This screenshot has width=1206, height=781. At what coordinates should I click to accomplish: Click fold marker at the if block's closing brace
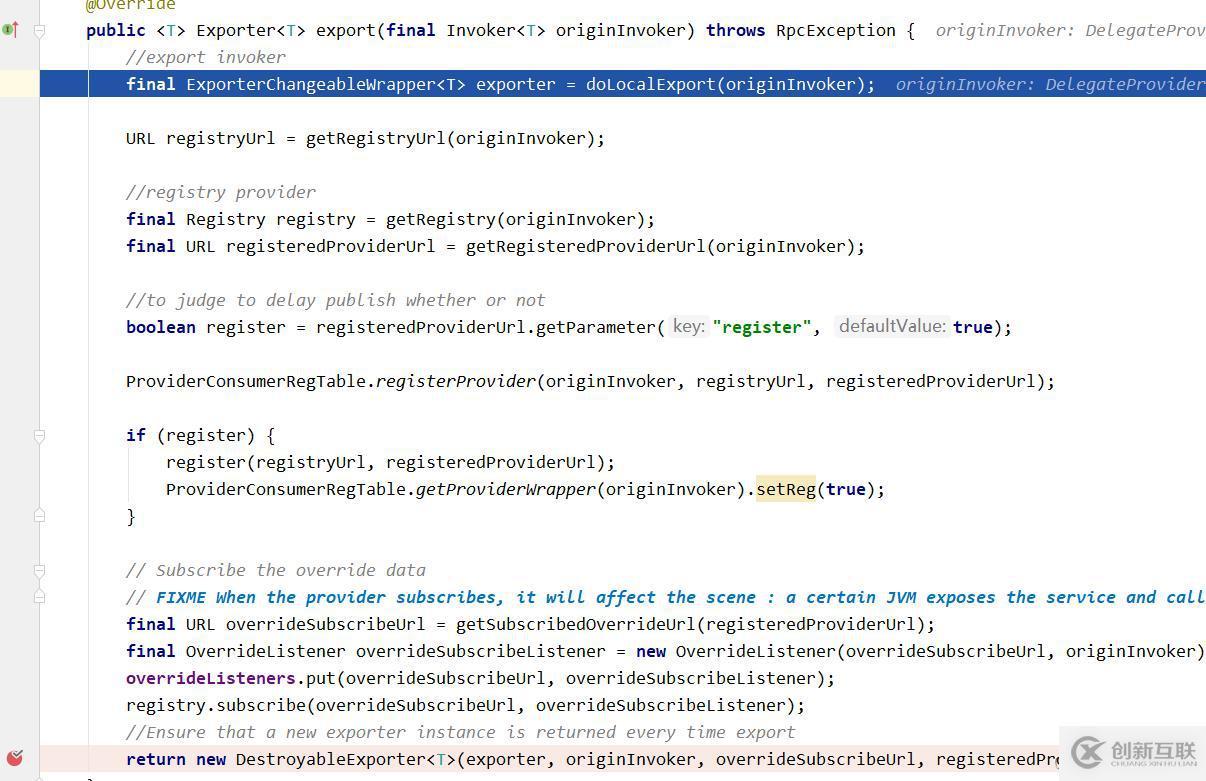coord(40,516)
